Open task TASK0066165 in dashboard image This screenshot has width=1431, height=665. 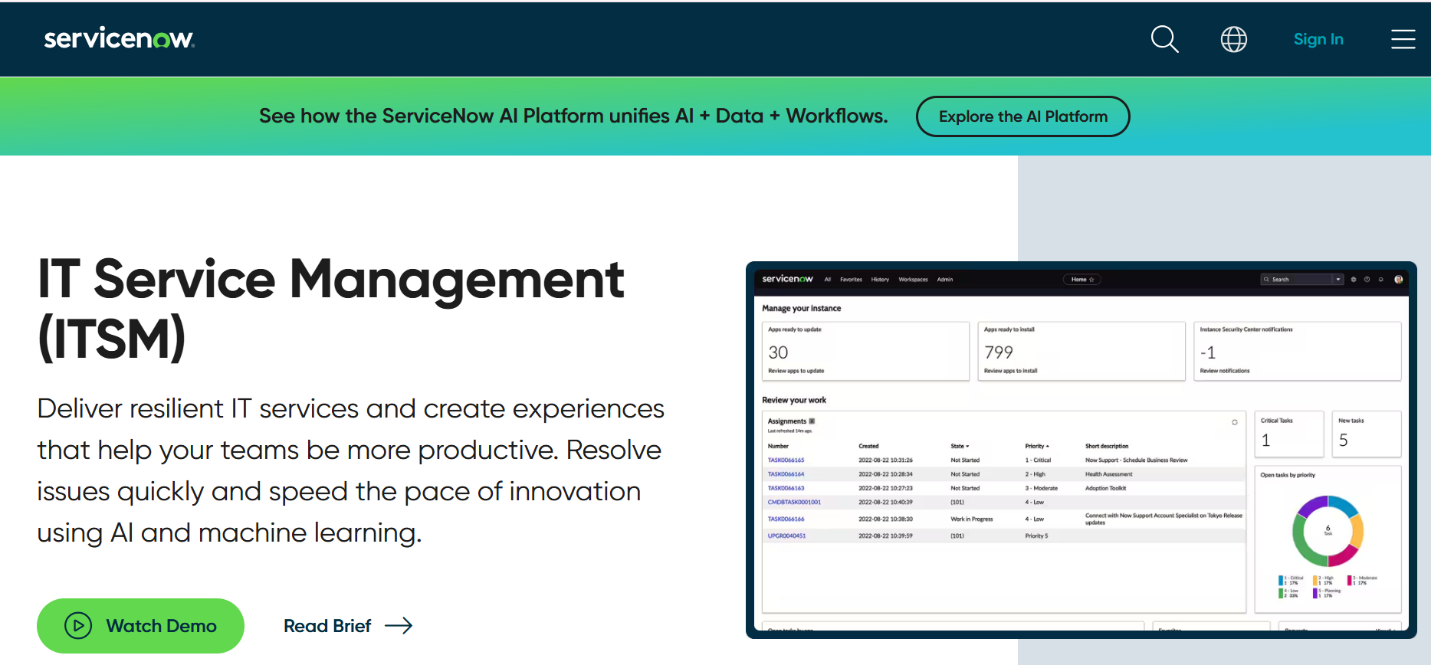coord(786,460)
